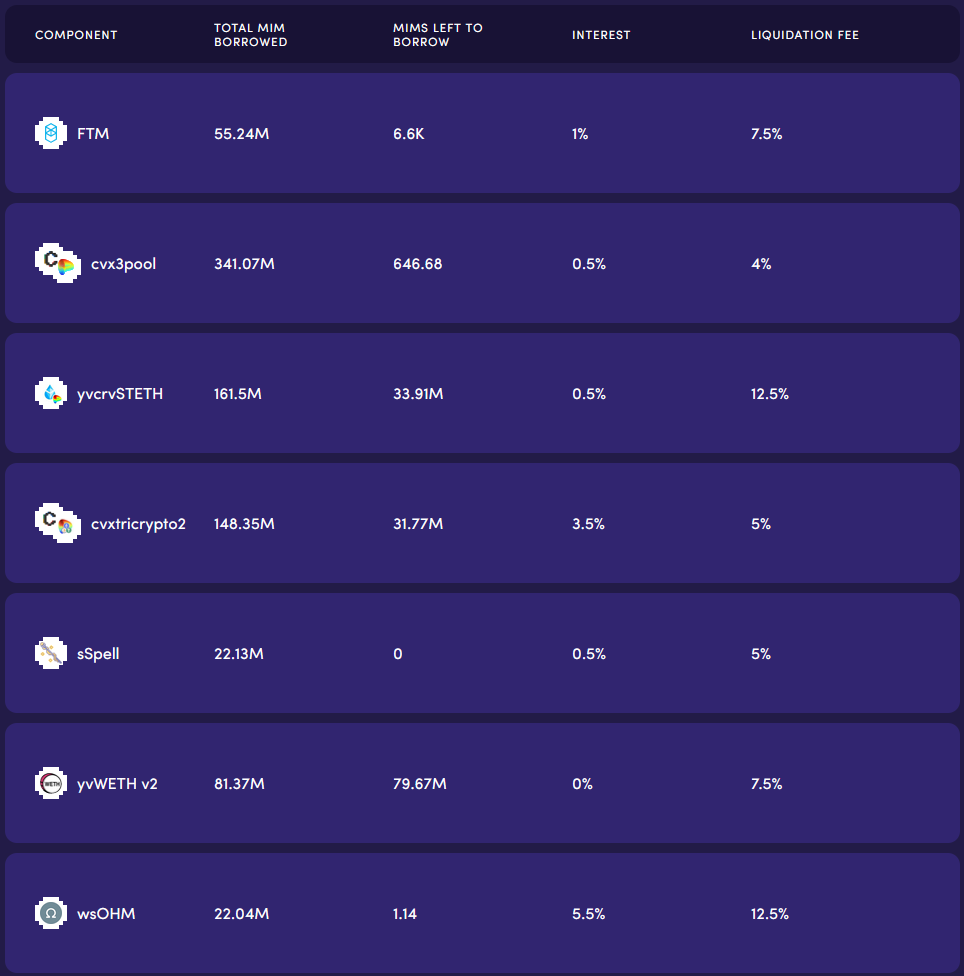
Task: Select the cvxtricrypto2 3.5% interest value
Action: pyautogui.click(x=588, y=524)
